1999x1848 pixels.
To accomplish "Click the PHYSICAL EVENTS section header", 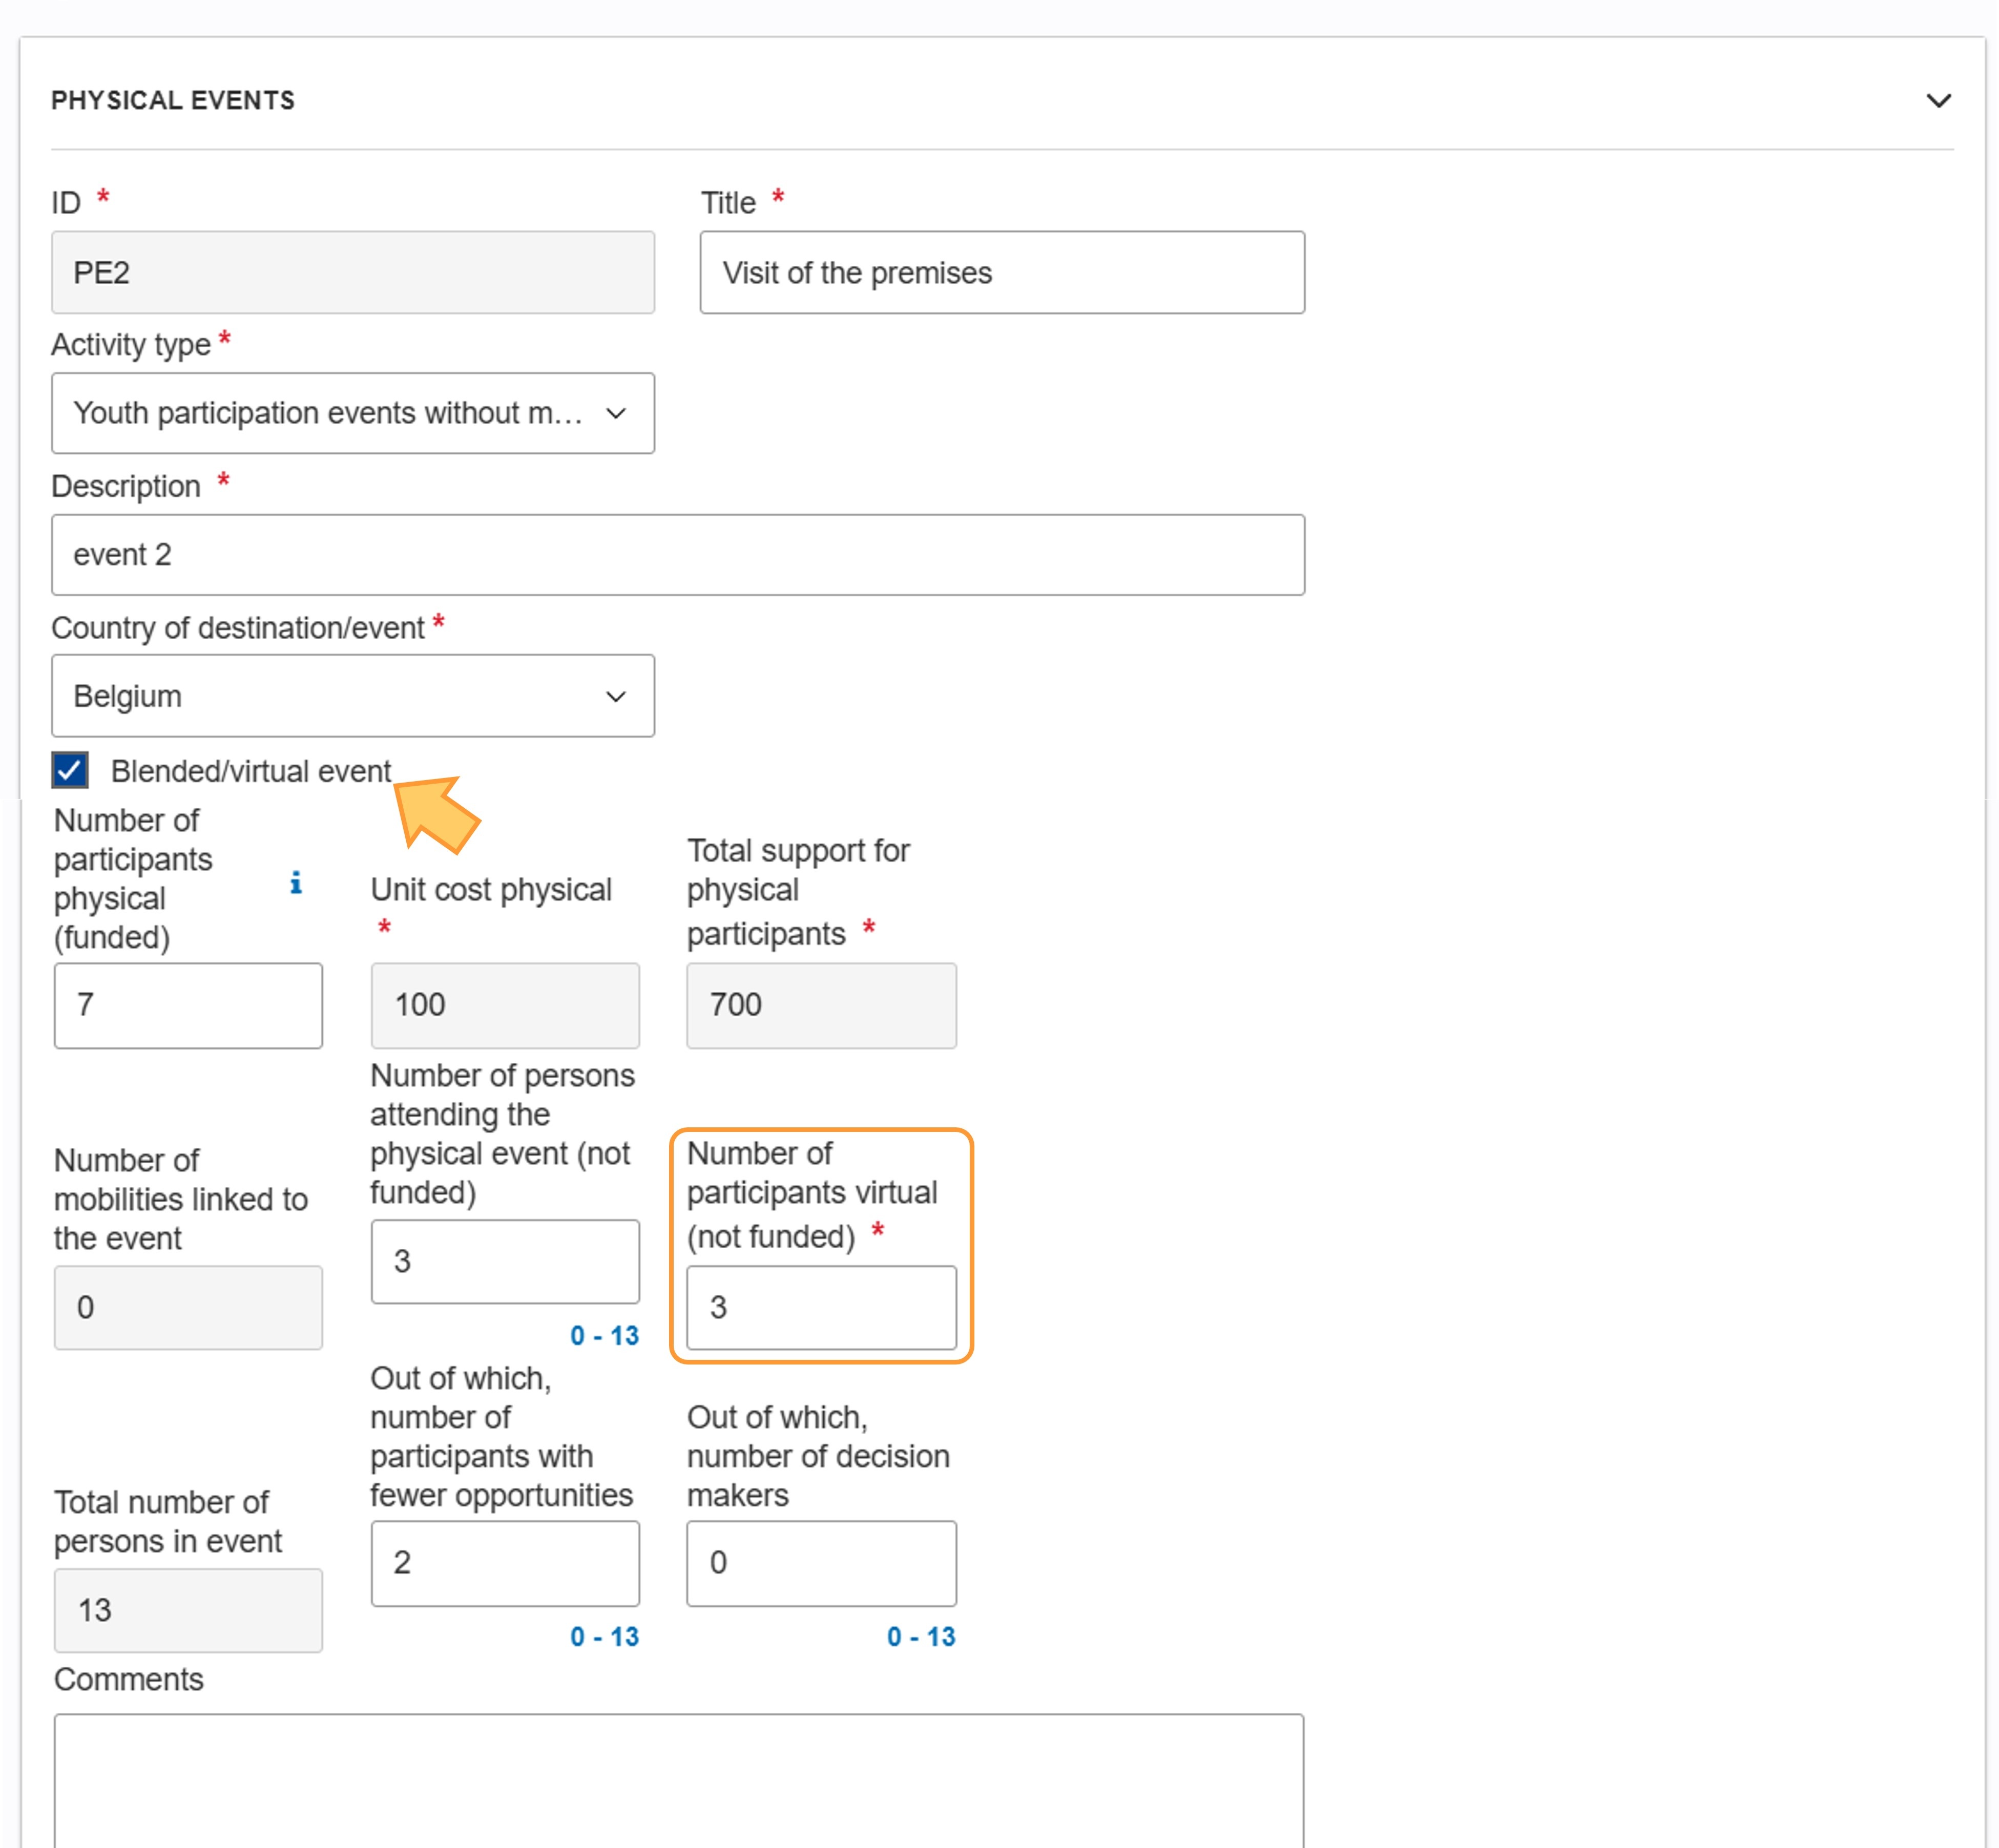I will point(173,101).
